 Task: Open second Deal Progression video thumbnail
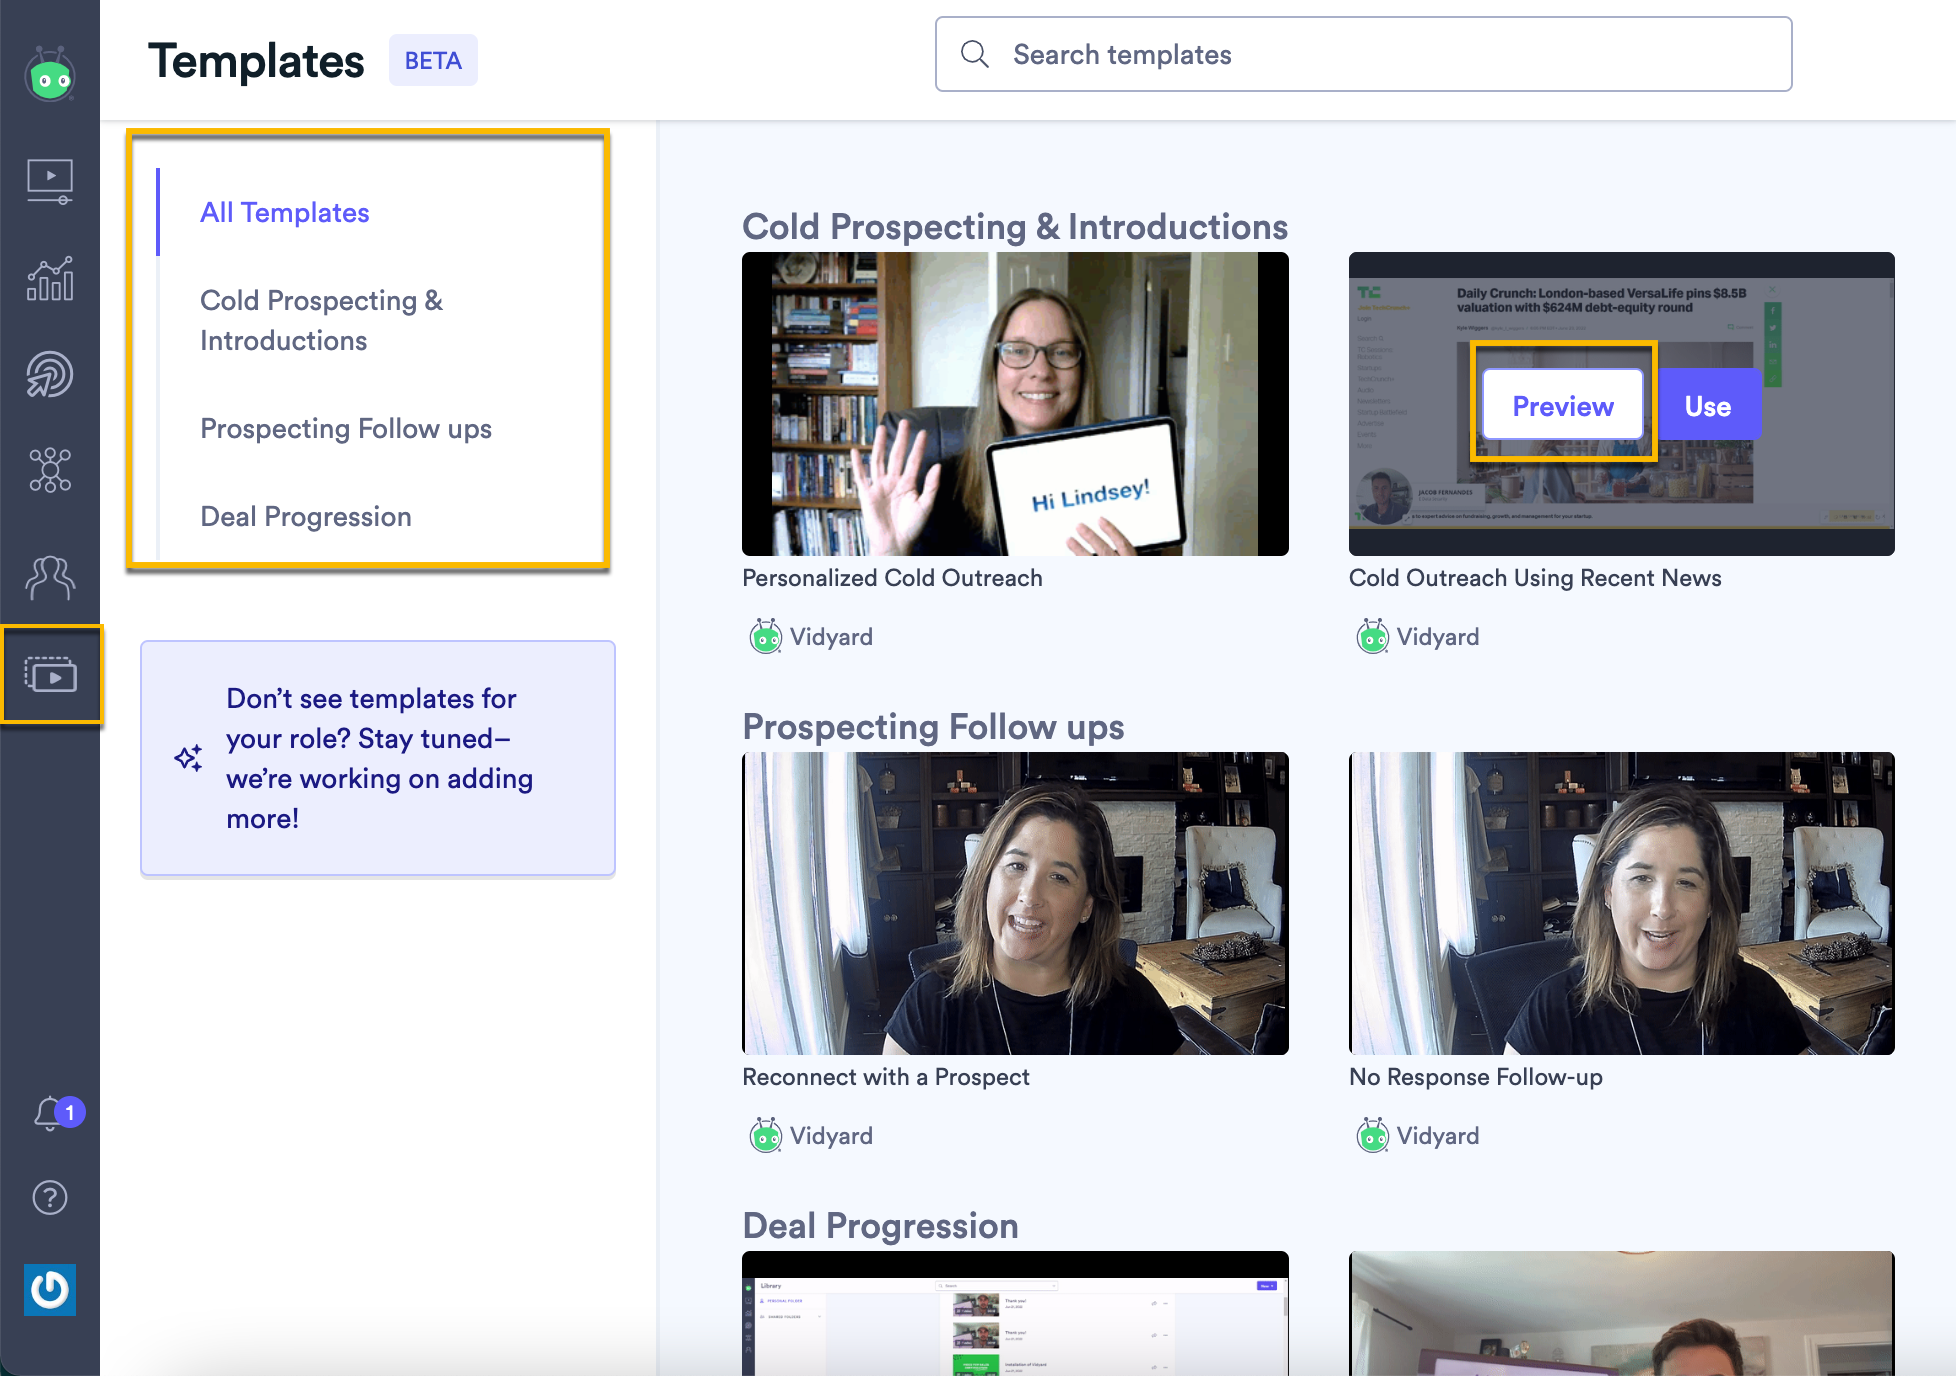1622,1313
